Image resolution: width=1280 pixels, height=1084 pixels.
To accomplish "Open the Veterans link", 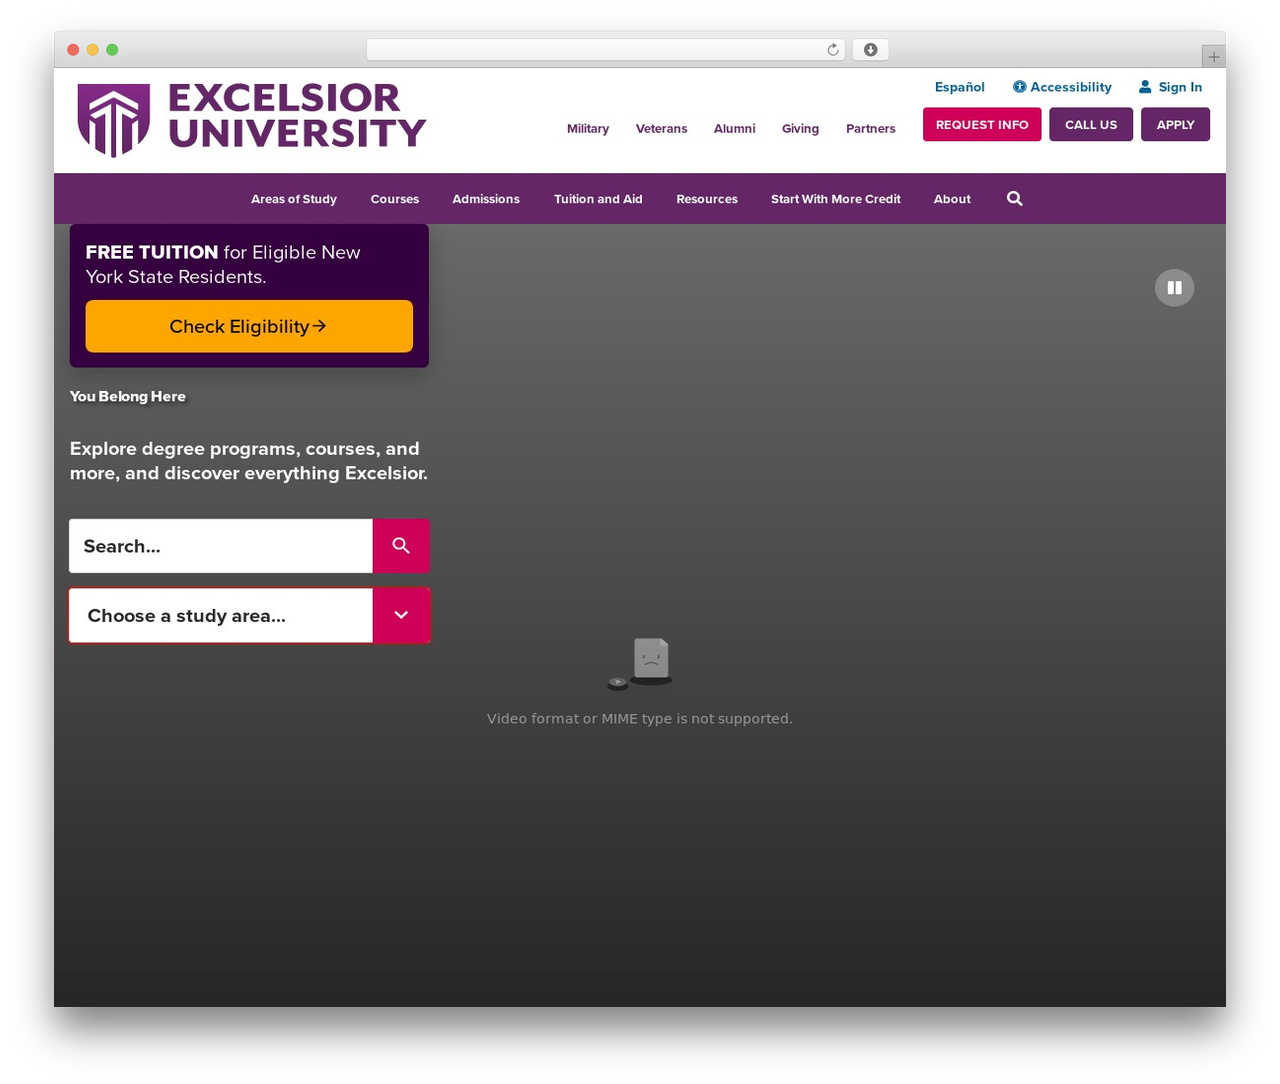I will [x=662, y=129].
